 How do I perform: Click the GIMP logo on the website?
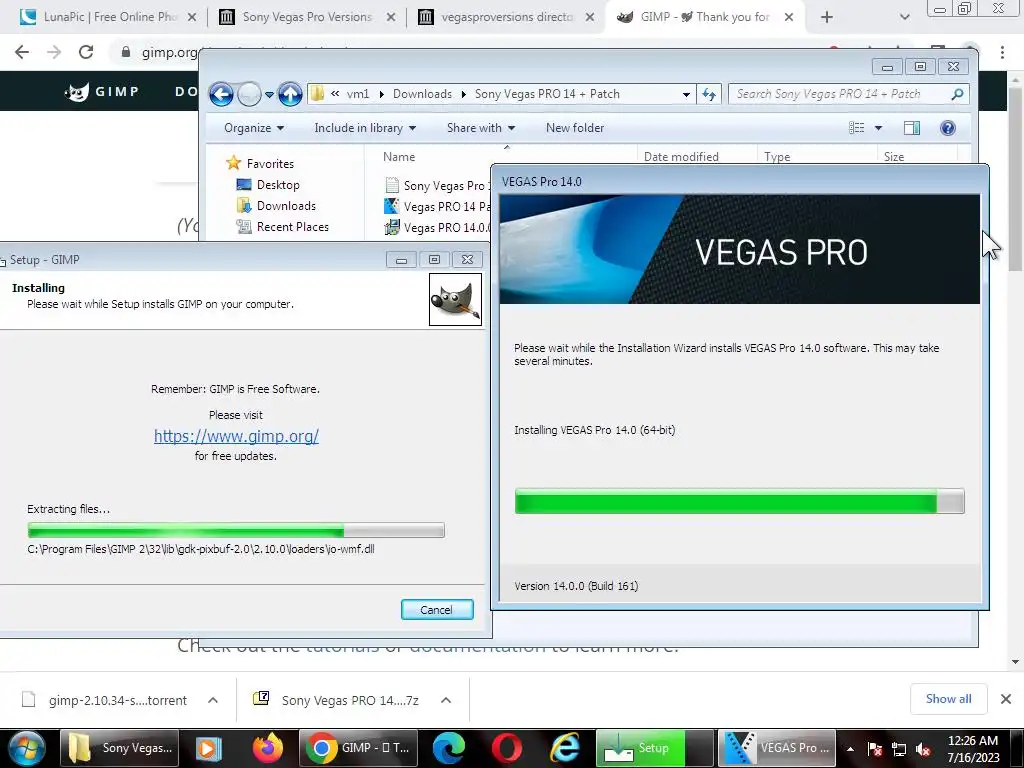tap(102, 91)
